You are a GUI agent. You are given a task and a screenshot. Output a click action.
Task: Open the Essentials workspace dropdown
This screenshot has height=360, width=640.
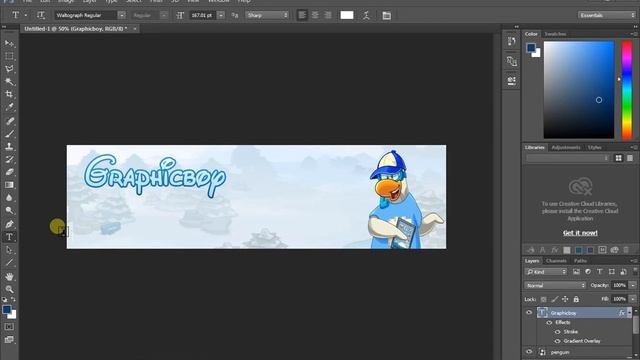tap(607, 15)
